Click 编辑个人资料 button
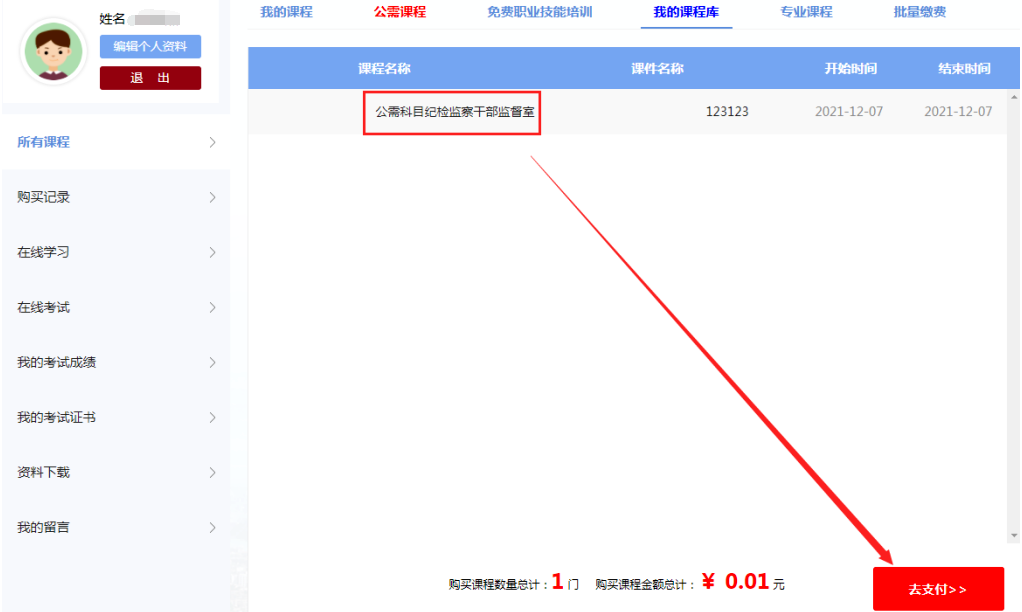The width and height of the screenshot is (1022, 612). coord(150,46)
